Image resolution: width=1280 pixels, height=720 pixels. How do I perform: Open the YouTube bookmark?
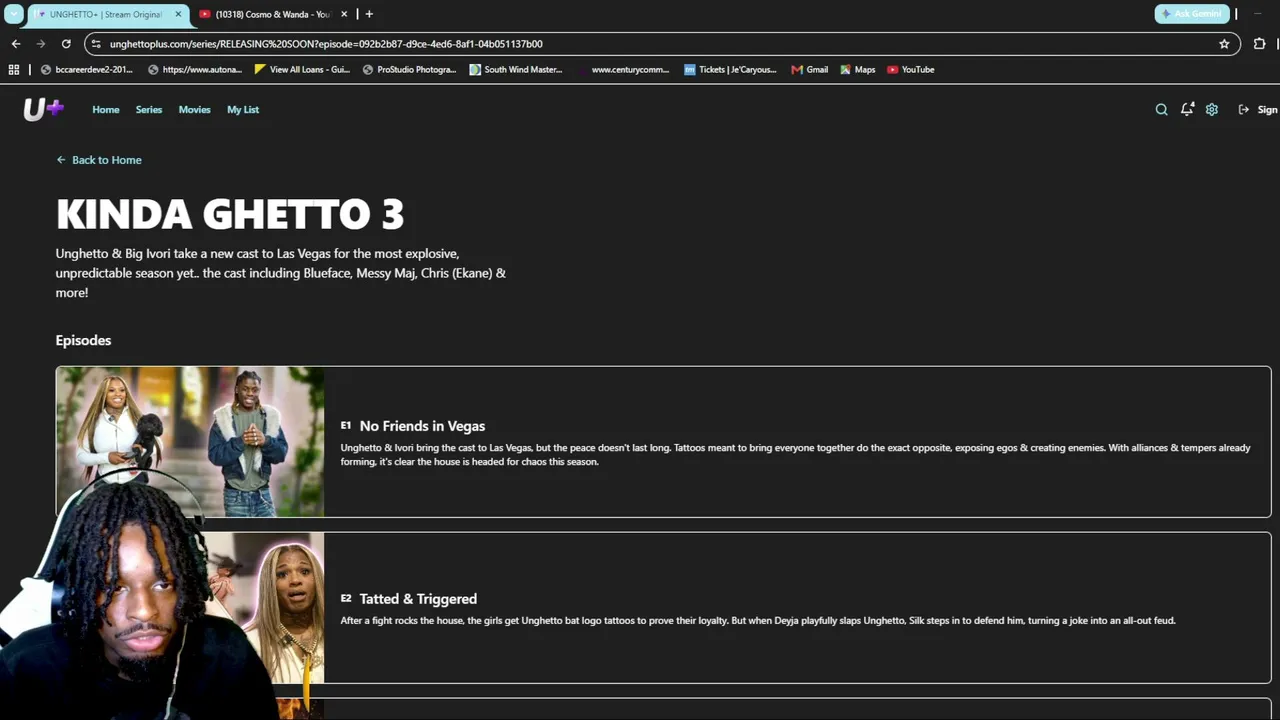point(911,70)
